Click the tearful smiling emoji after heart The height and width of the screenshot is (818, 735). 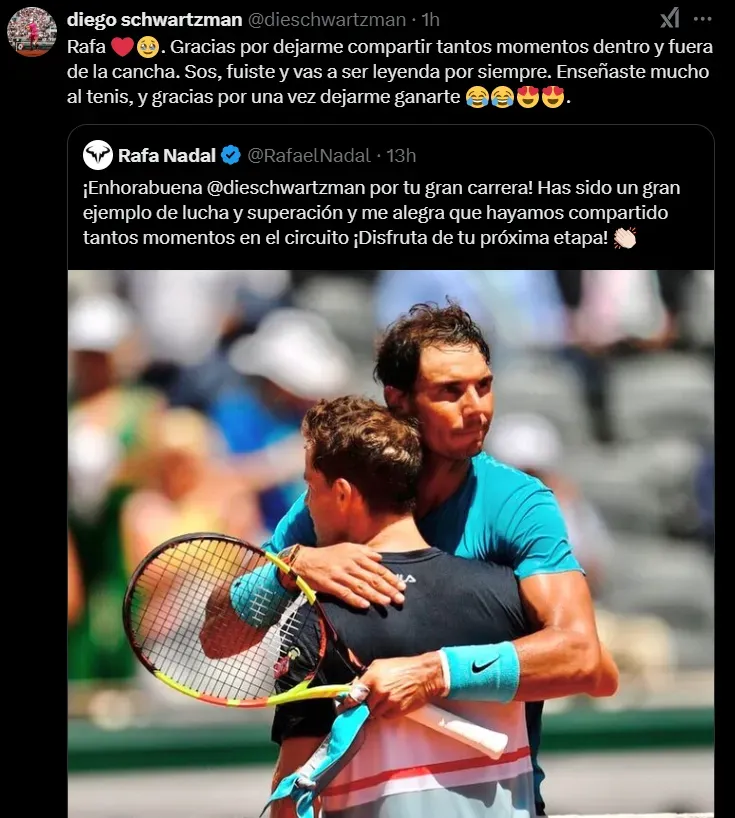(x=148, y=47)
